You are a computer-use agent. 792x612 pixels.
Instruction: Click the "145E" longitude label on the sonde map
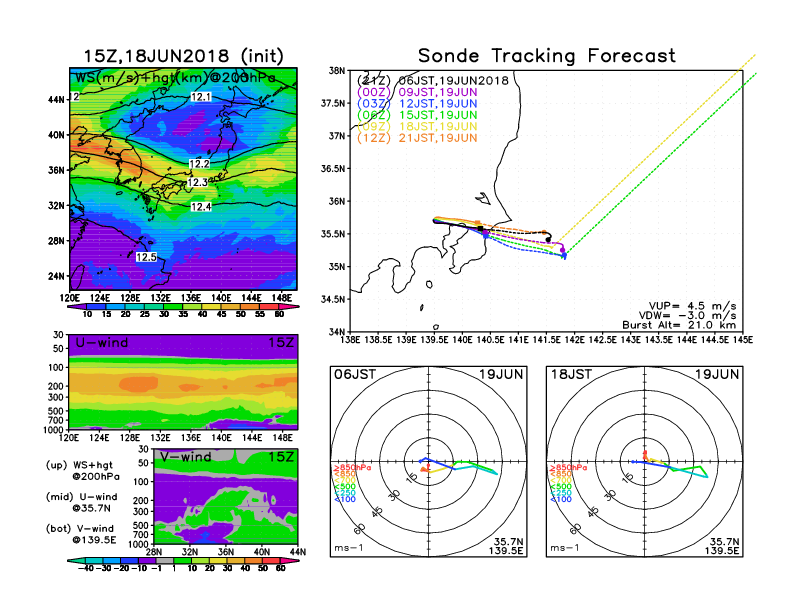click(742, 340)
